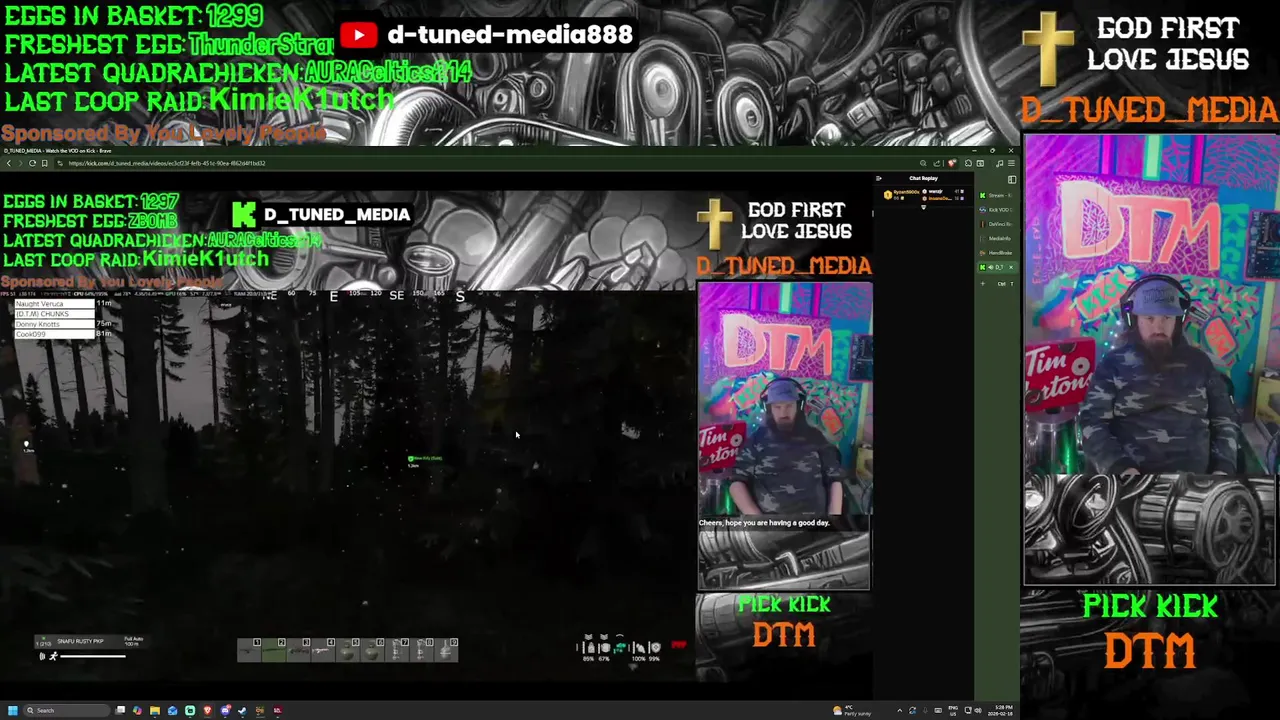
Task: Toggle the vertical tabs panel icon
Action: (x=1011, y=179)
